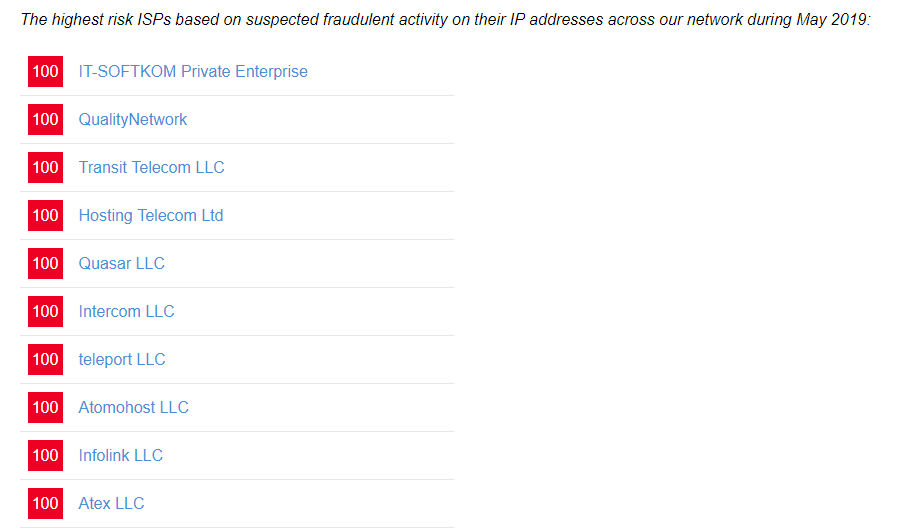Click the score badge next to teleport LLC

(45, 359)
